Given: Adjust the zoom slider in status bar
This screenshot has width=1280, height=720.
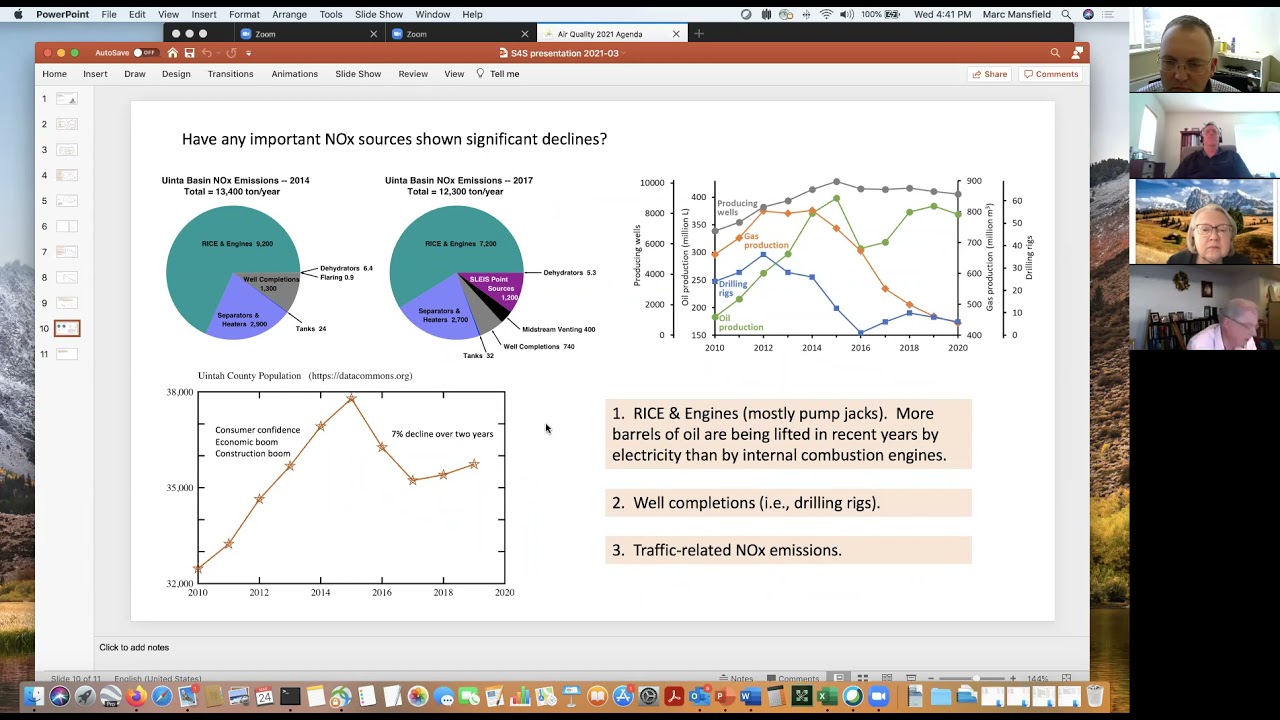Looking at the screenshot, I should point(976,679).
